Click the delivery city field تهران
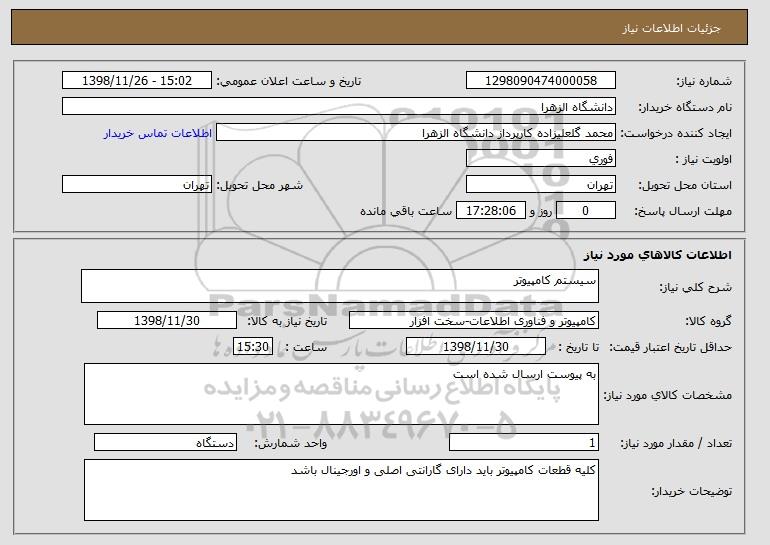The height and width of the screenshot is (545, 770). (x=137, y=185)
